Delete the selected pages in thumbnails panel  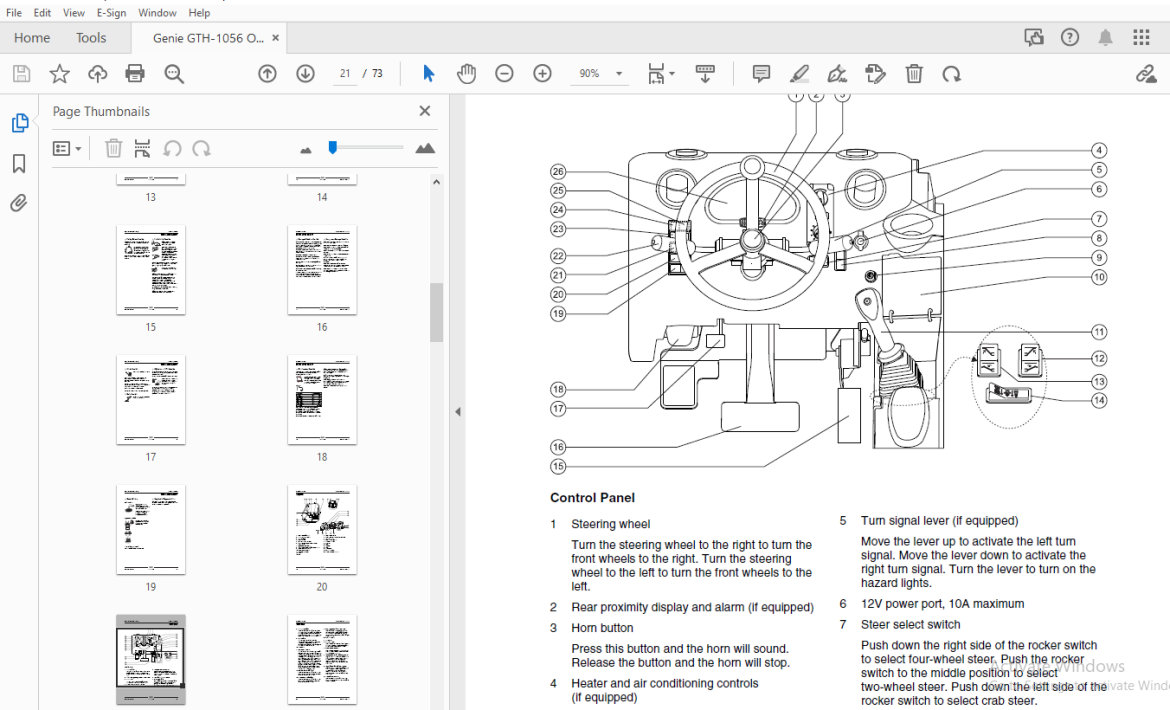point(113,148)
